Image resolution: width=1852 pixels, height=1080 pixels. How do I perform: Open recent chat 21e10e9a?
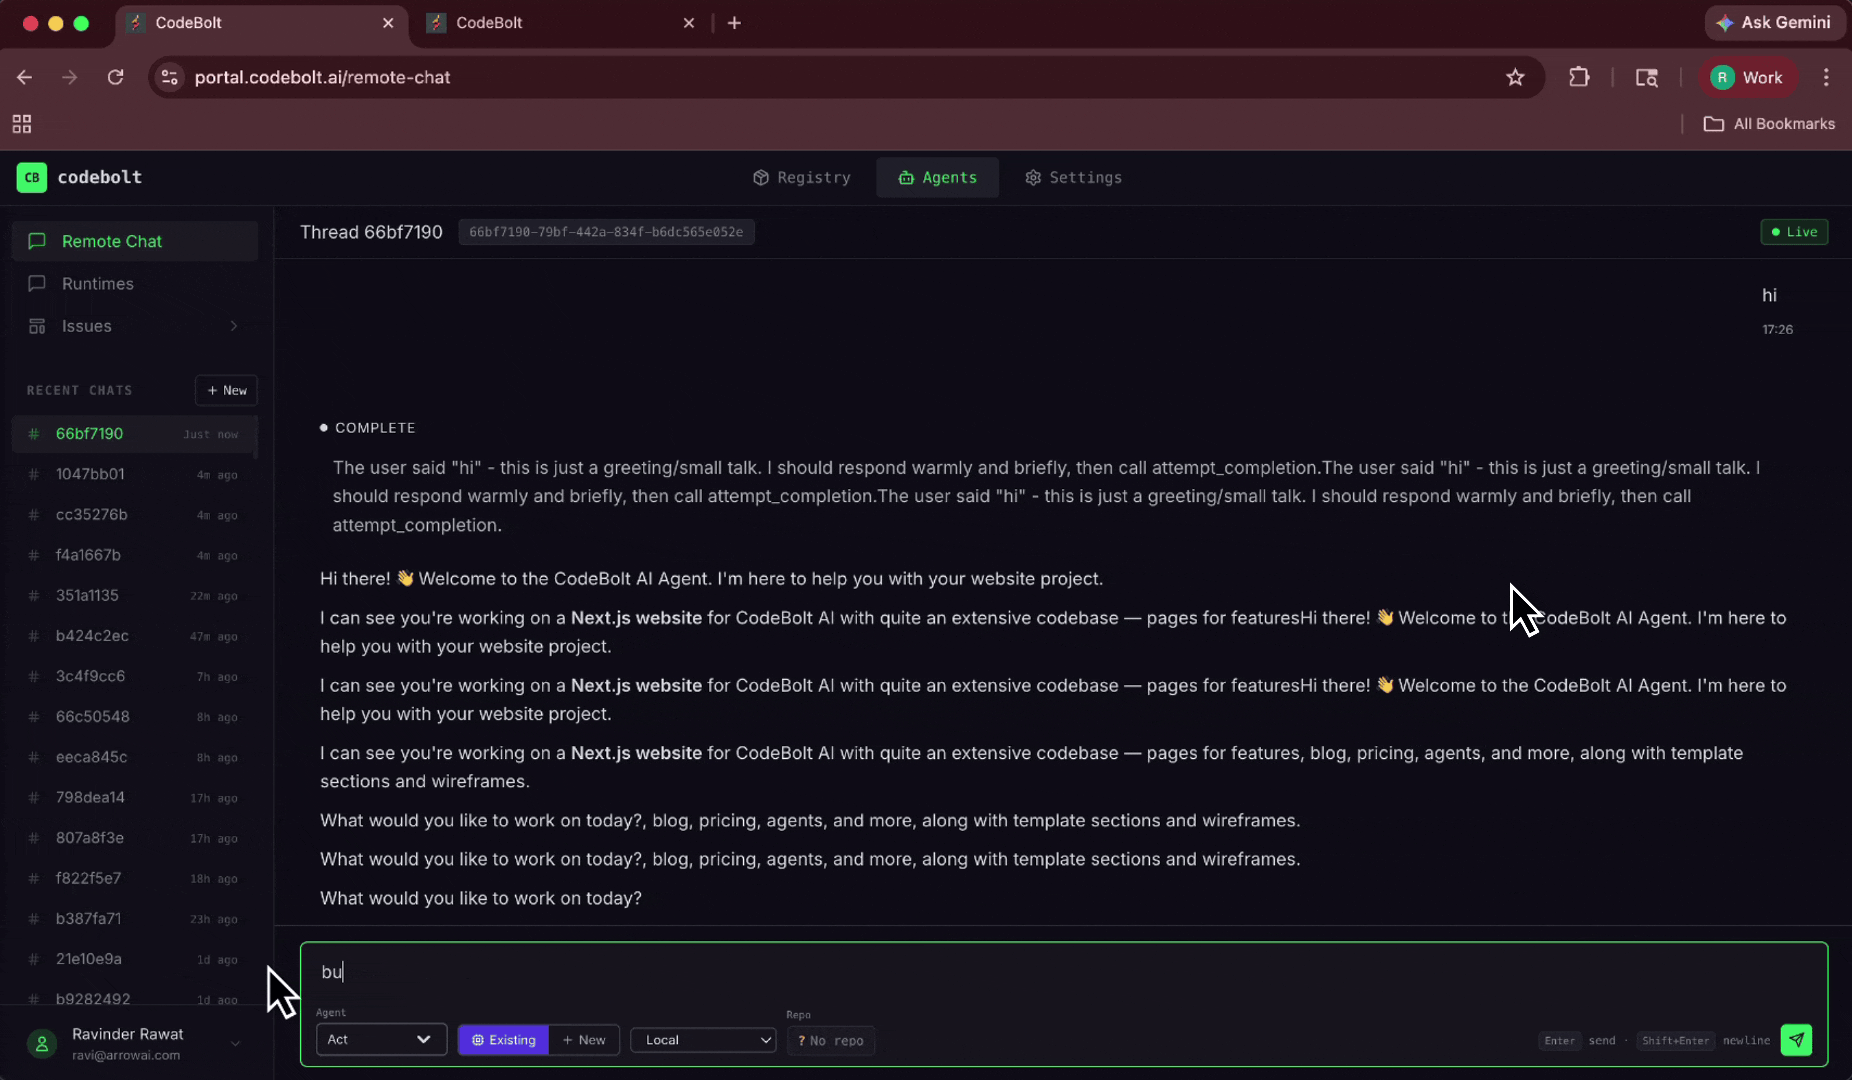(x=135, y=959)
